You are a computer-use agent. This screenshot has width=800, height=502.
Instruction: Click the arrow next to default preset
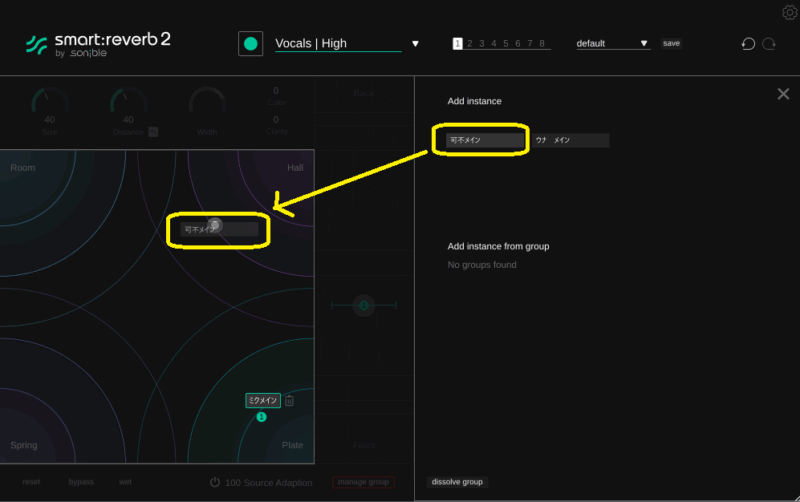[644, 44]
